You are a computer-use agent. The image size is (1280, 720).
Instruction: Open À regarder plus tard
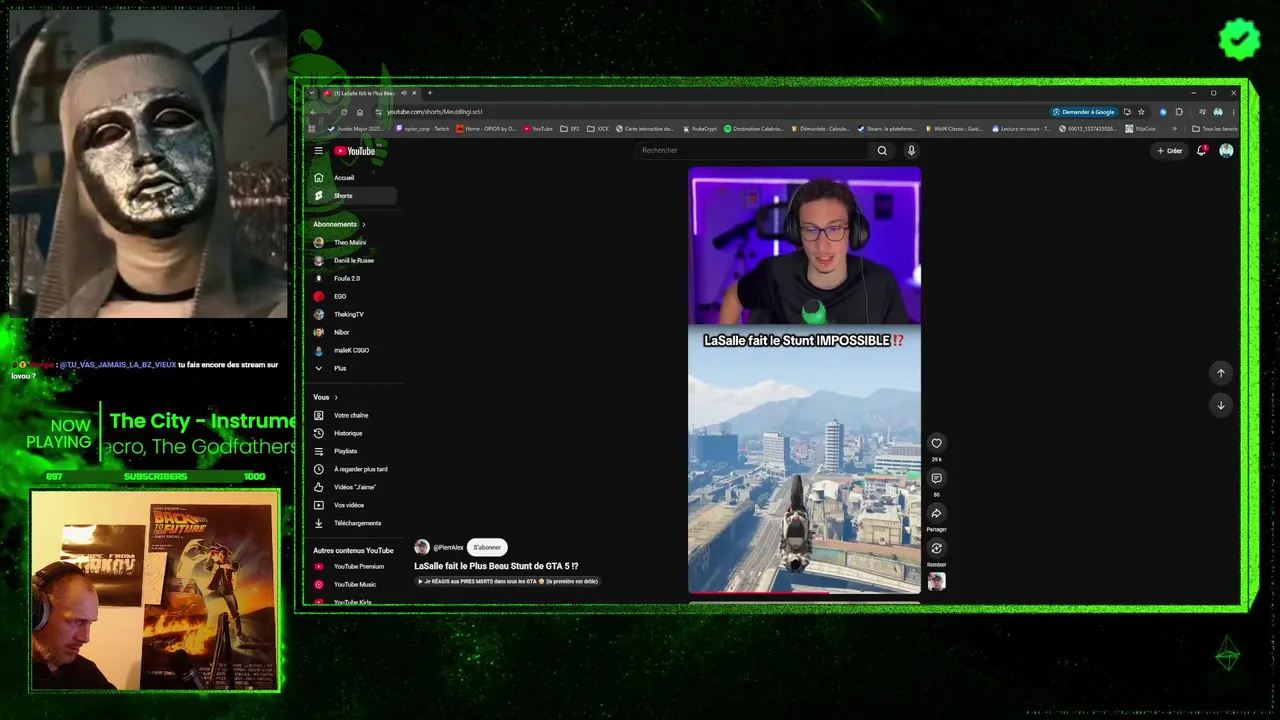pos(351,470)
